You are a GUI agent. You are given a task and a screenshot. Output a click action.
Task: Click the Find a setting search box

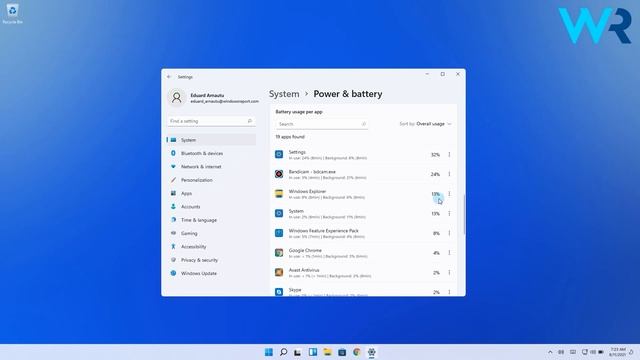(x=211, y=121)
